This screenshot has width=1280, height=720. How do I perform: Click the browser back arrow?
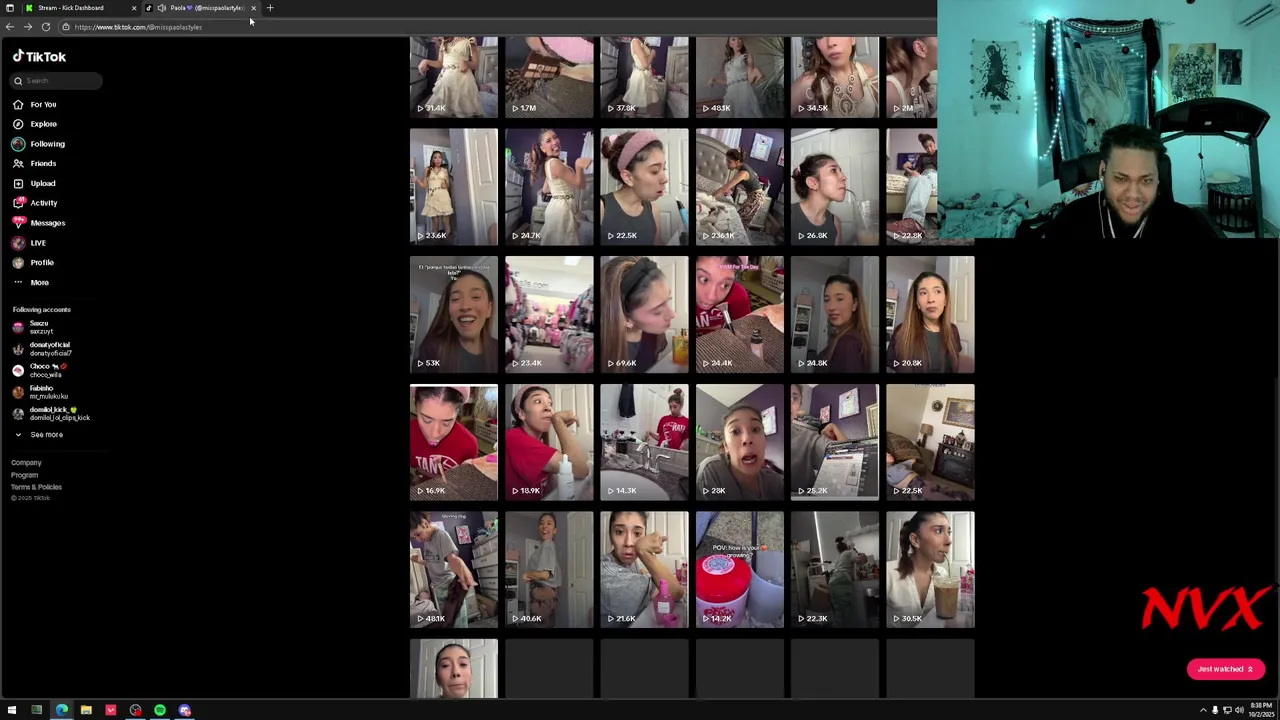10,27
